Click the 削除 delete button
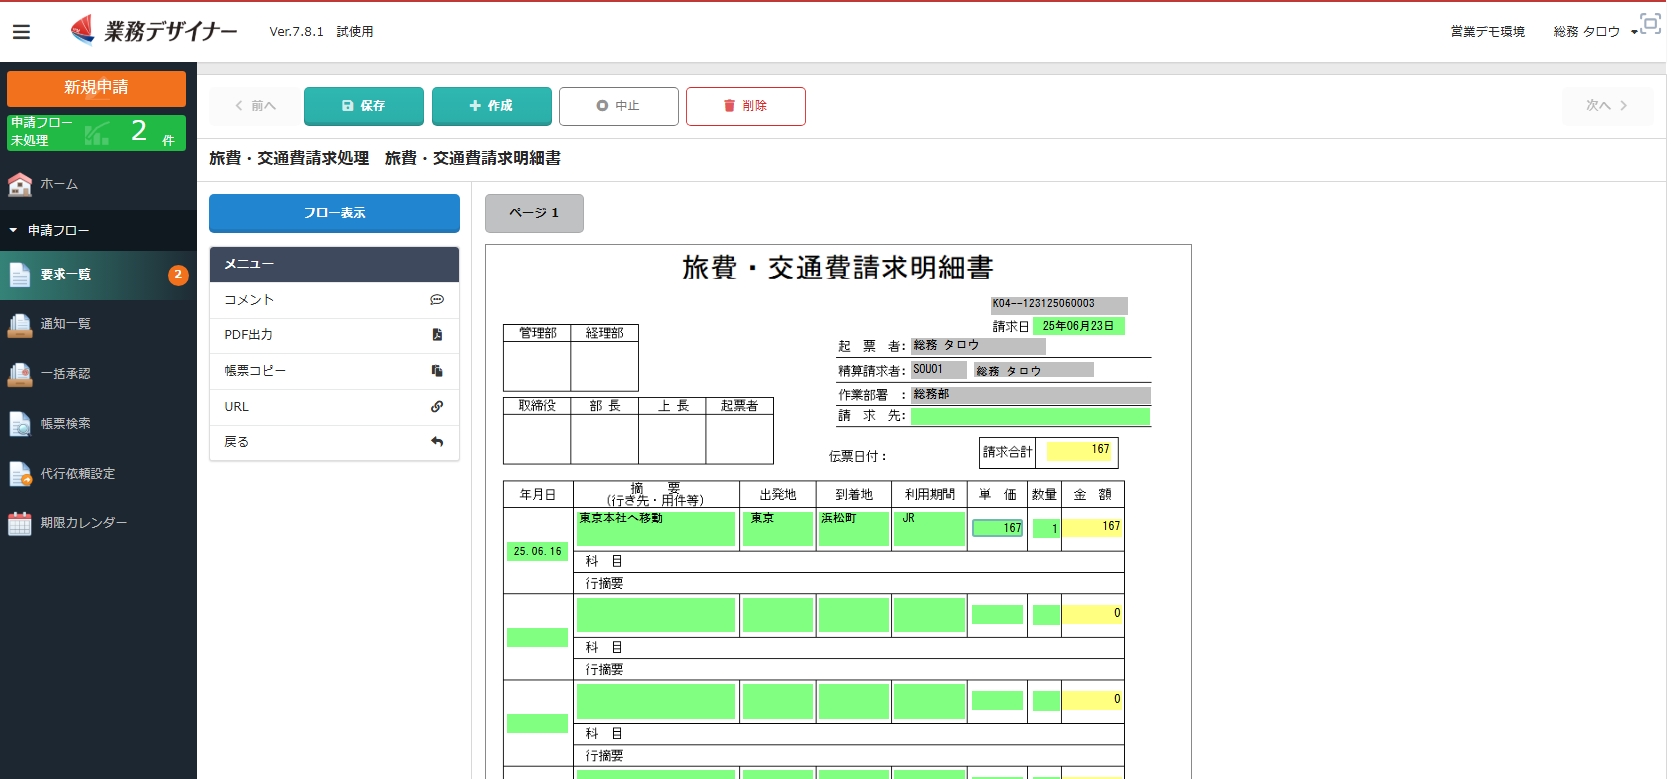1671x779 pixels. (746, 106)
